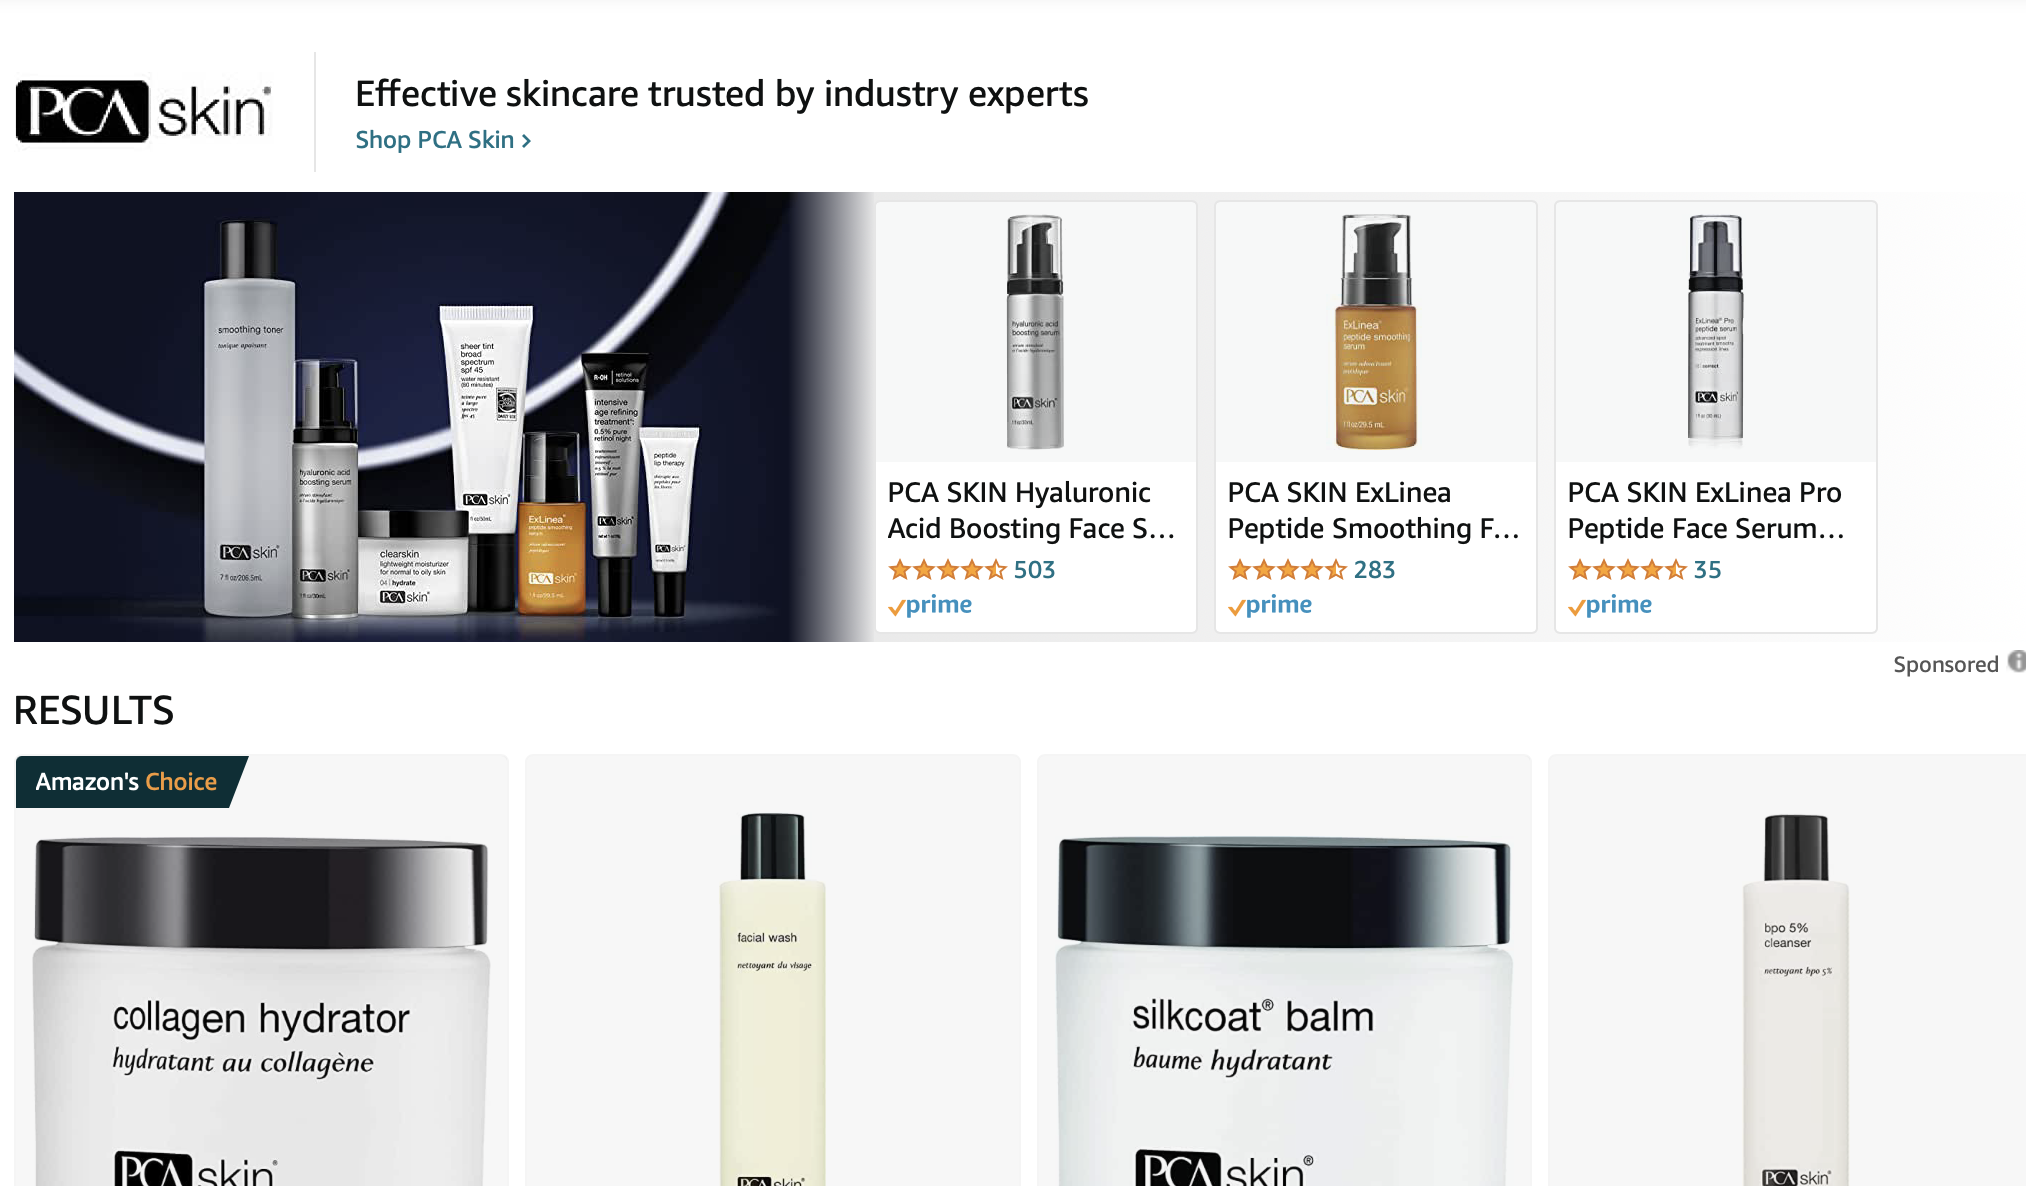Viewport: 2026px width, 1186px height.
Task: Open the Shop PCA Skin link
Action: 443,140
